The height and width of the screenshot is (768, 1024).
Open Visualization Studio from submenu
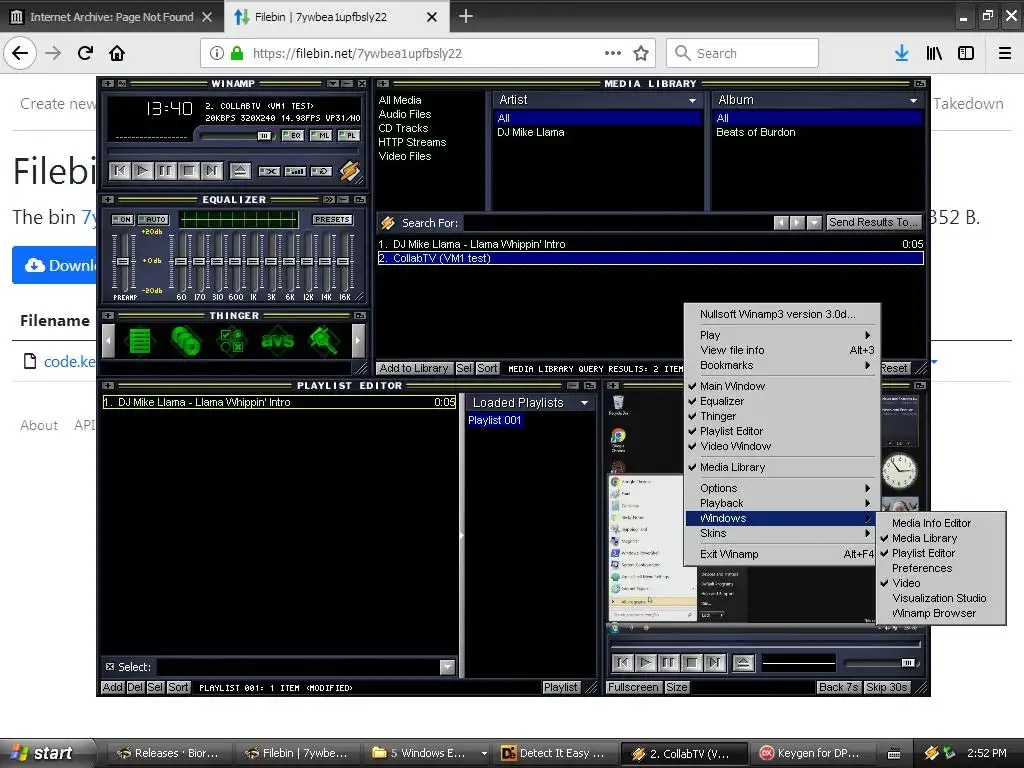tap(940, 598)
